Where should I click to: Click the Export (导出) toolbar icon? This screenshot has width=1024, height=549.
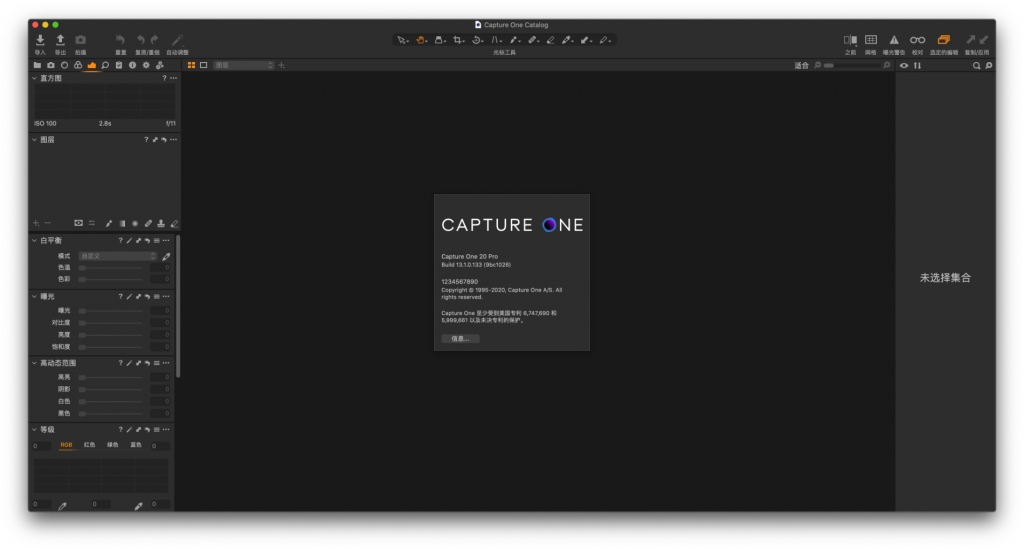[x=60, y=40]
